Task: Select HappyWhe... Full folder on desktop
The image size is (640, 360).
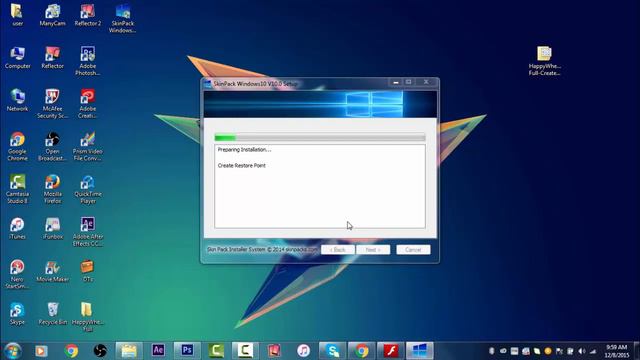Action: pyautogui.click(x=87, y=317)
